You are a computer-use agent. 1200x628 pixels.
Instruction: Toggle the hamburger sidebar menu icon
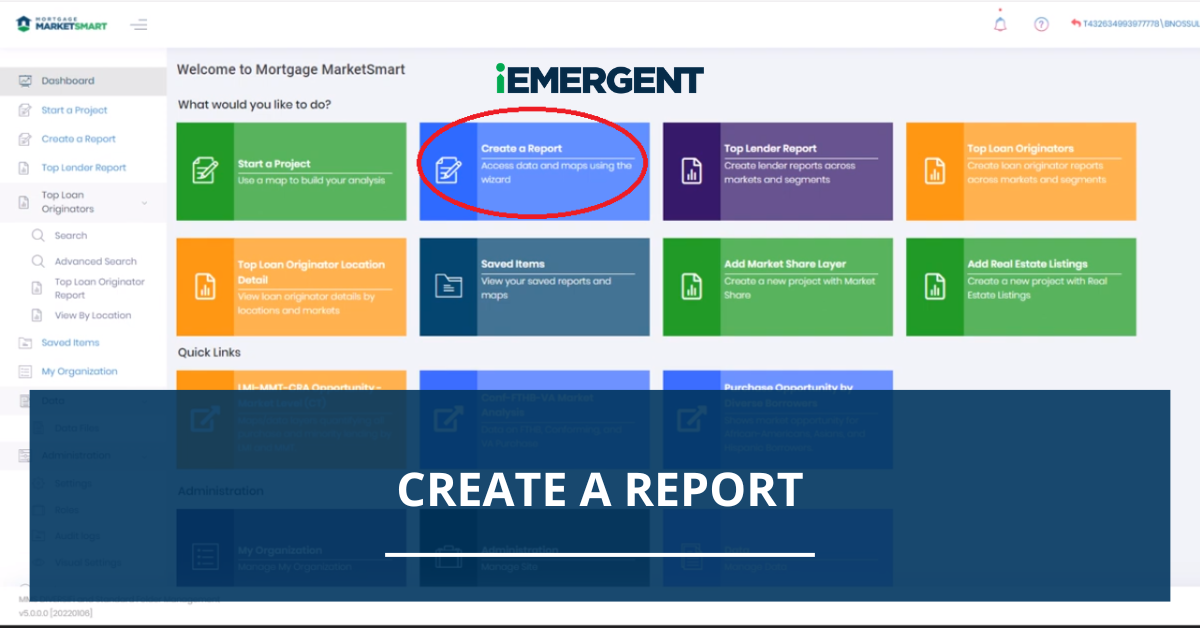click(139, 24)
